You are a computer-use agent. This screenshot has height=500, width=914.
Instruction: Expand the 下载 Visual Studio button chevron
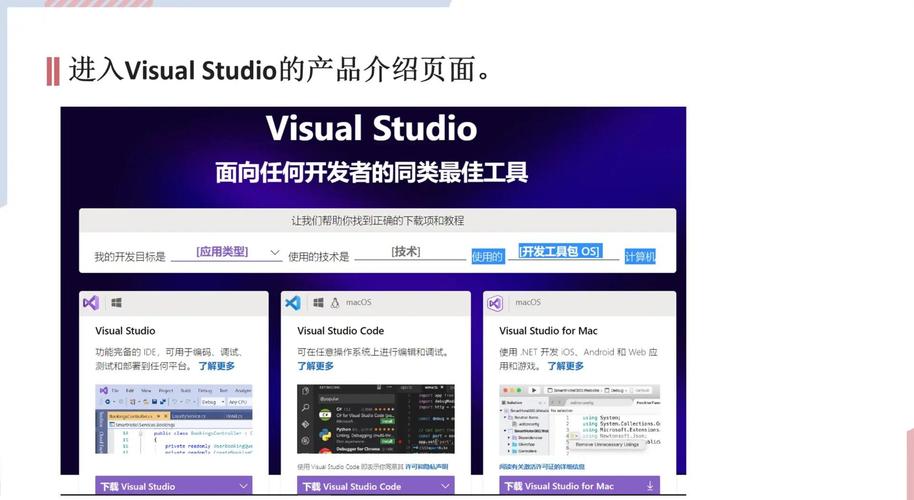pos(244,485)
